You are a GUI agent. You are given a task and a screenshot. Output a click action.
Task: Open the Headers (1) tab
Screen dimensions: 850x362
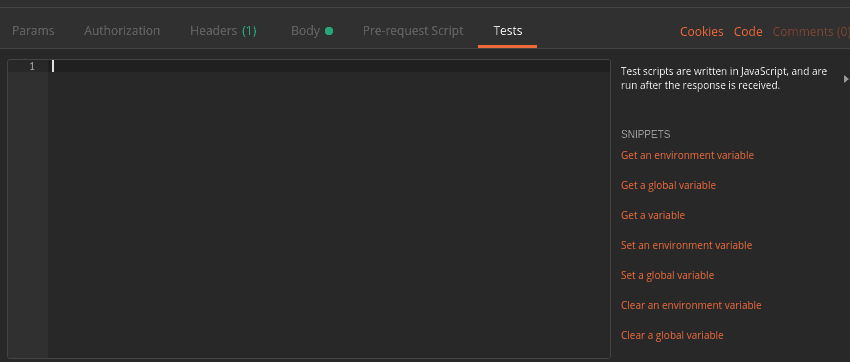[x=223, y=31]
